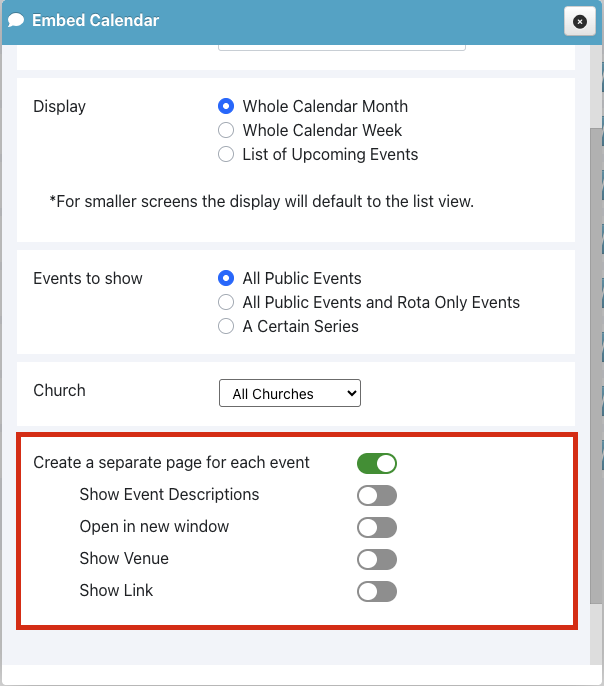The image size is (604, 686).
Task: Select Whole Calendar Week display option
Action: pyautogui.click(x=226, y=130)
